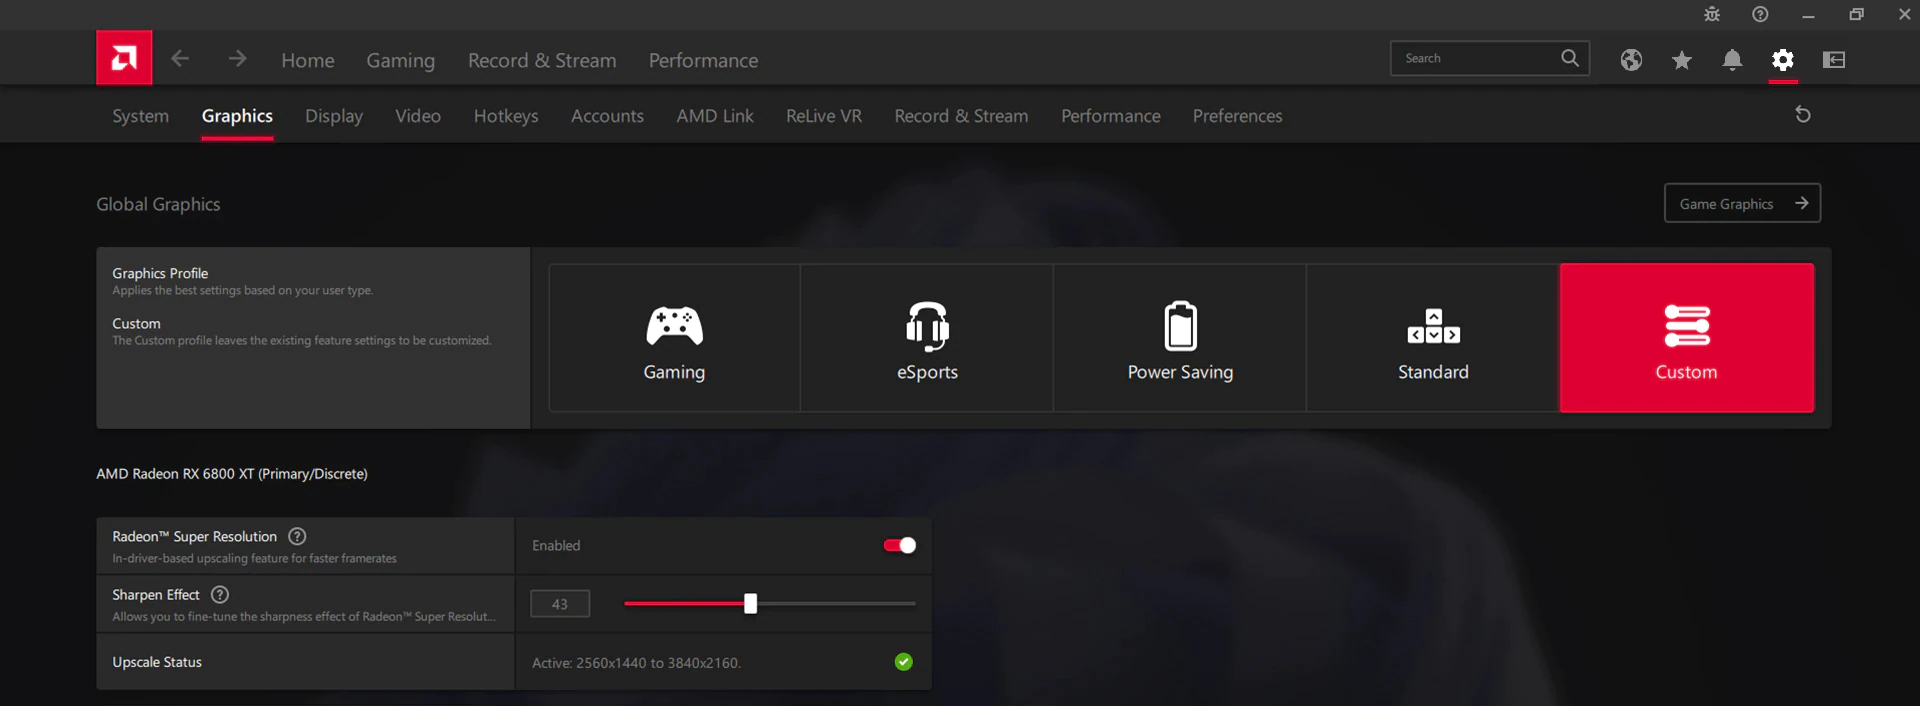
Task: Open the bug report icon
Action: click(1712, 14)
